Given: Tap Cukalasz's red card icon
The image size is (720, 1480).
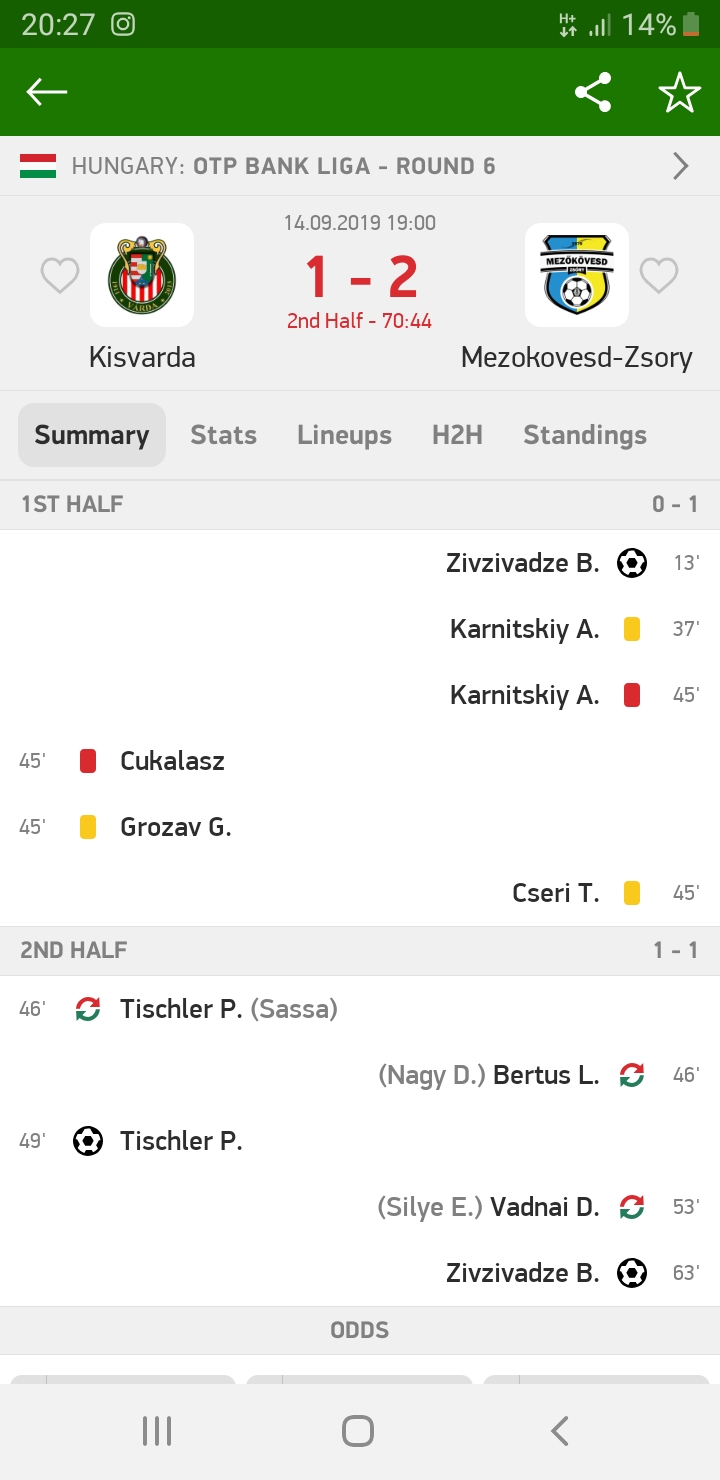Looking at the screenshot, I should click(88, 761).
